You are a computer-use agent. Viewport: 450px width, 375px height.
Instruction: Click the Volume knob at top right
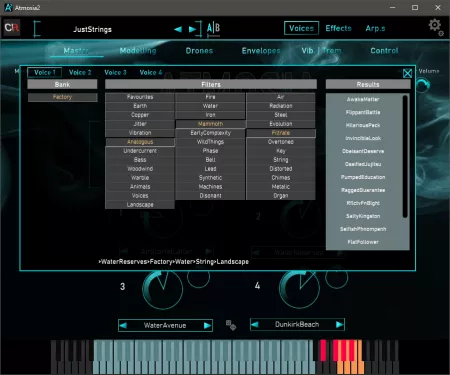coord(423,85)
